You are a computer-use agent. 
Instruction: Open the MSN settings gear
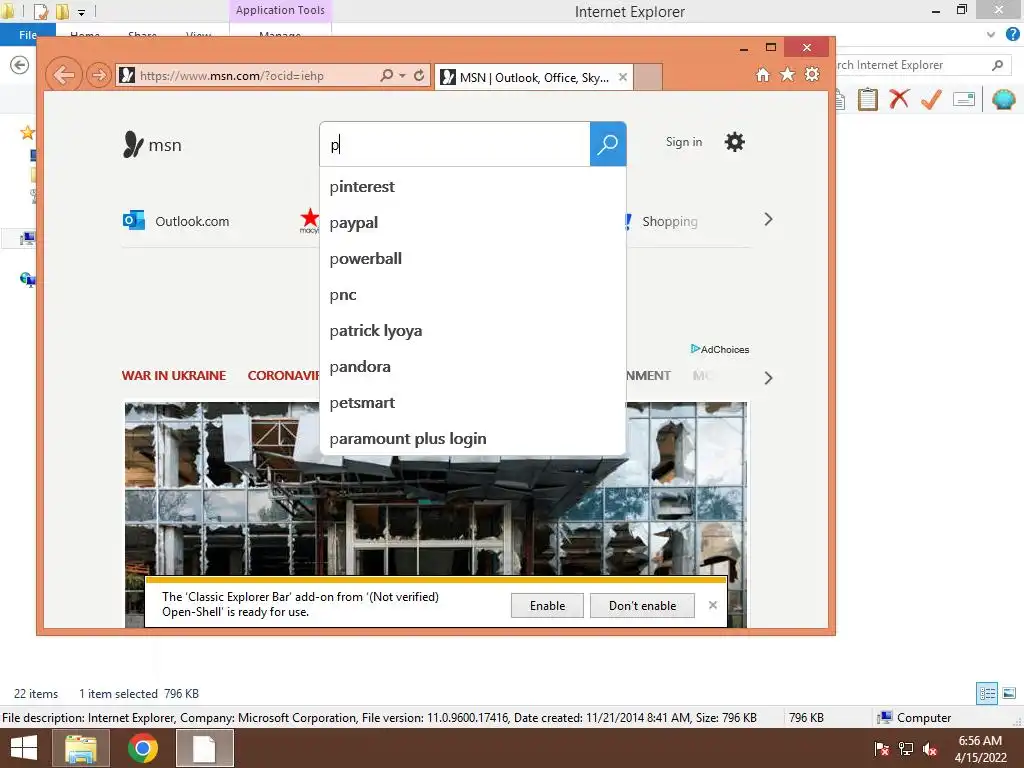click(735, 142)
